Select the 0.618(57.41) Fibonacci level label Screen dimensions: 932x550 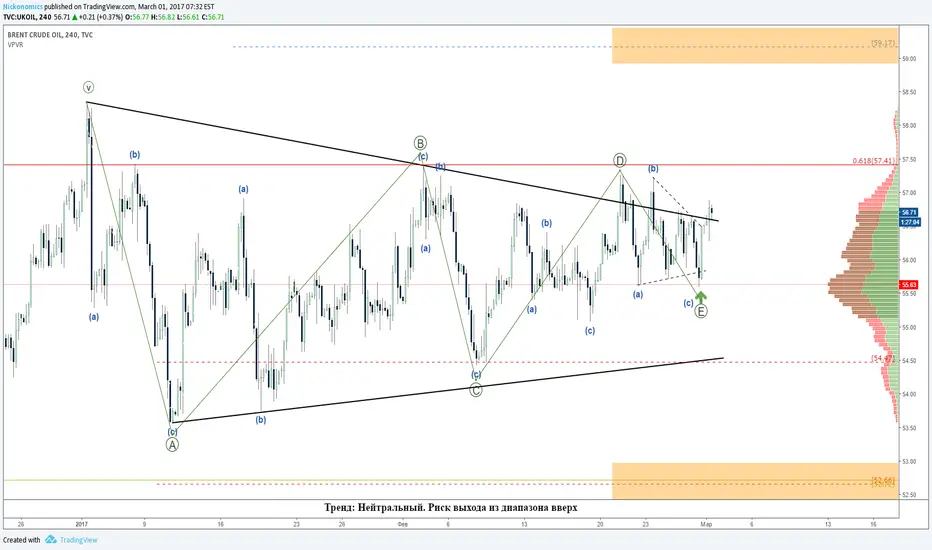tap(873, 161)
